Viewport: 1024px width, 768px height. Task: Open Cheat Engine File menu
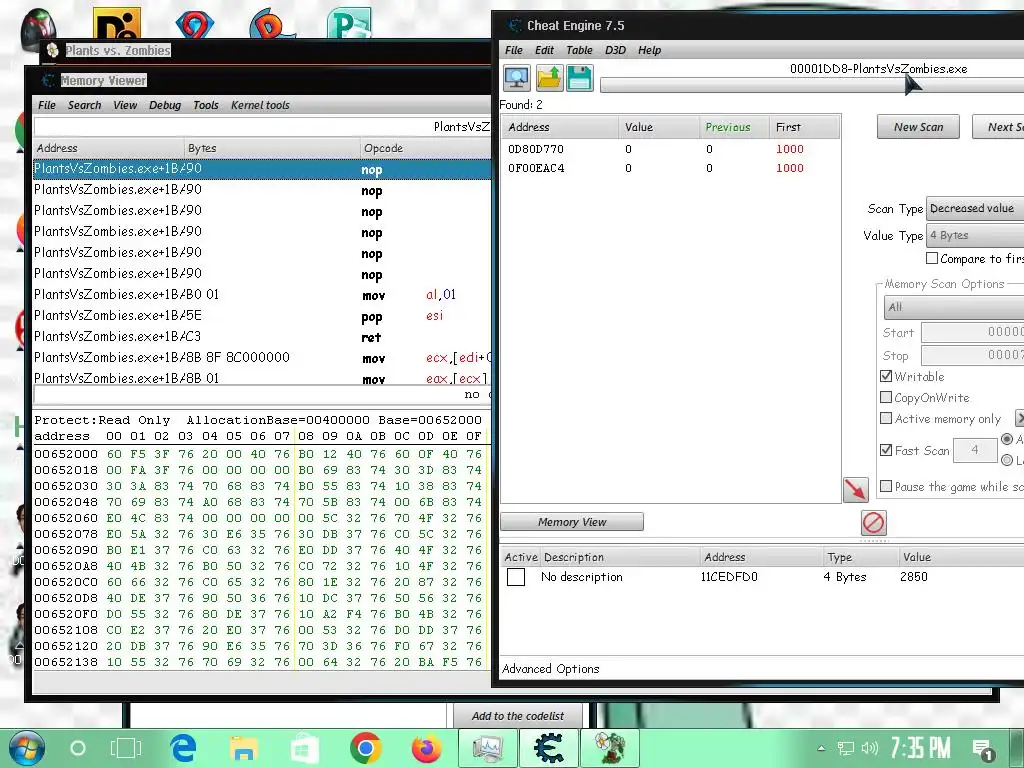point(514,50)
